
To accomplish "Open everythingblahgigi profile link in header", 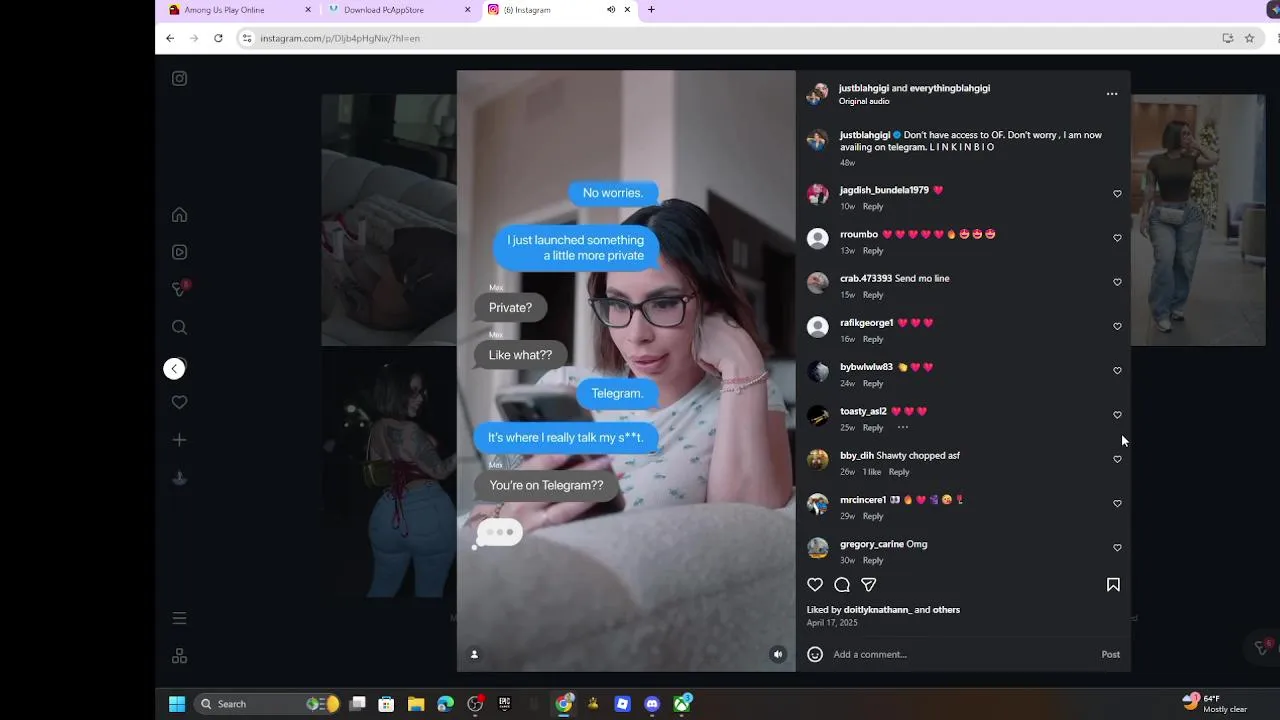I will point(949,88).
